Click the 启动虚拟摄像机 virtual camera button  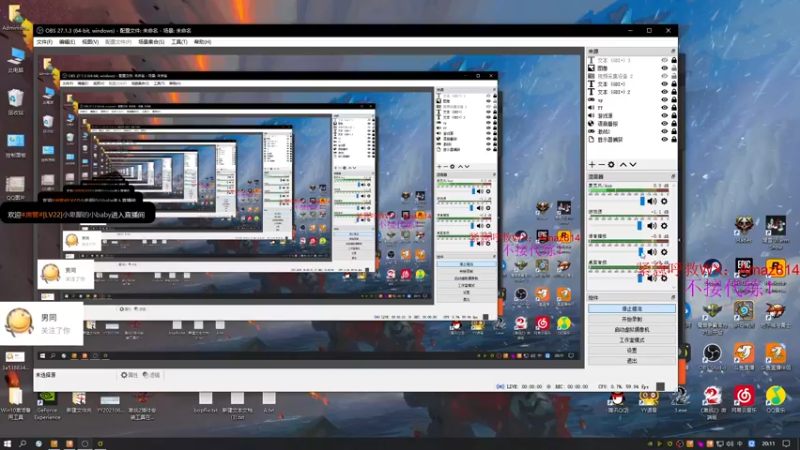632,330
